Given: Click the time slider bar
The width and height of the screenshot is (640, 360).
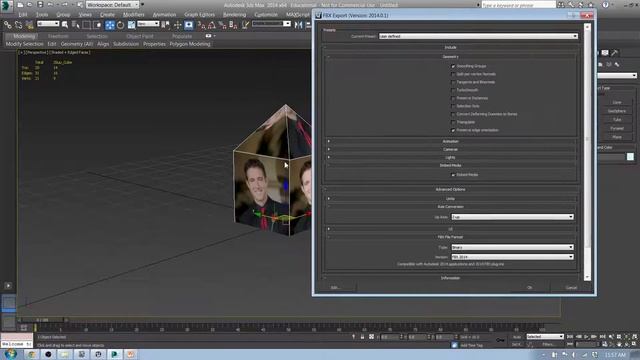Looking at the screenshot, I should 43,320.
